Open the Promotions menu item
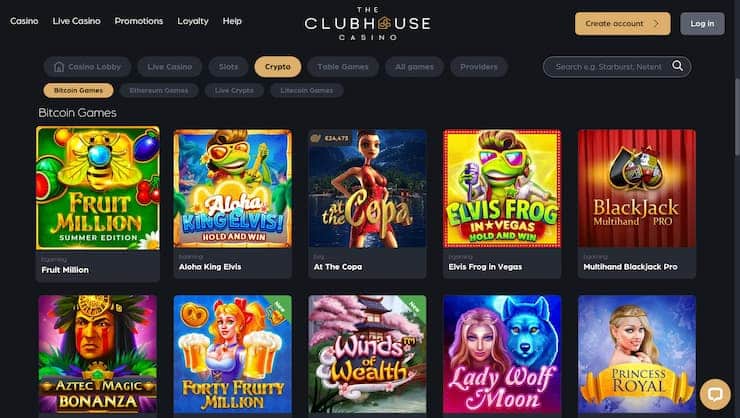This screenshot has width=740, height=418. pyautogui.click(x=139, y=21)
